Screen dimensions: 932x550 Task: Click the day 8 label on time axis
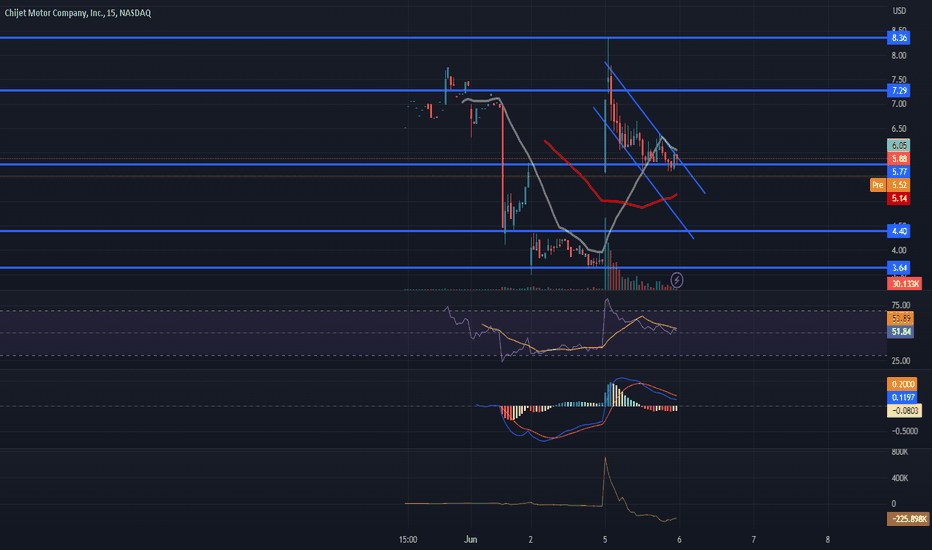click(828, 540)
